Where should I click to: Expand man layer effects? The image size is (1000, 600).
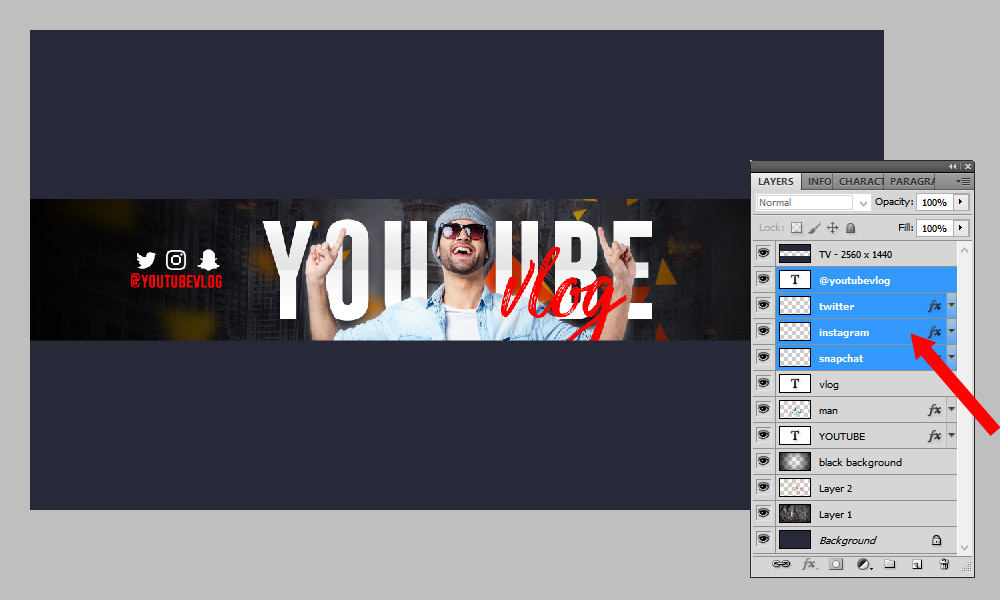click(952, 409)
